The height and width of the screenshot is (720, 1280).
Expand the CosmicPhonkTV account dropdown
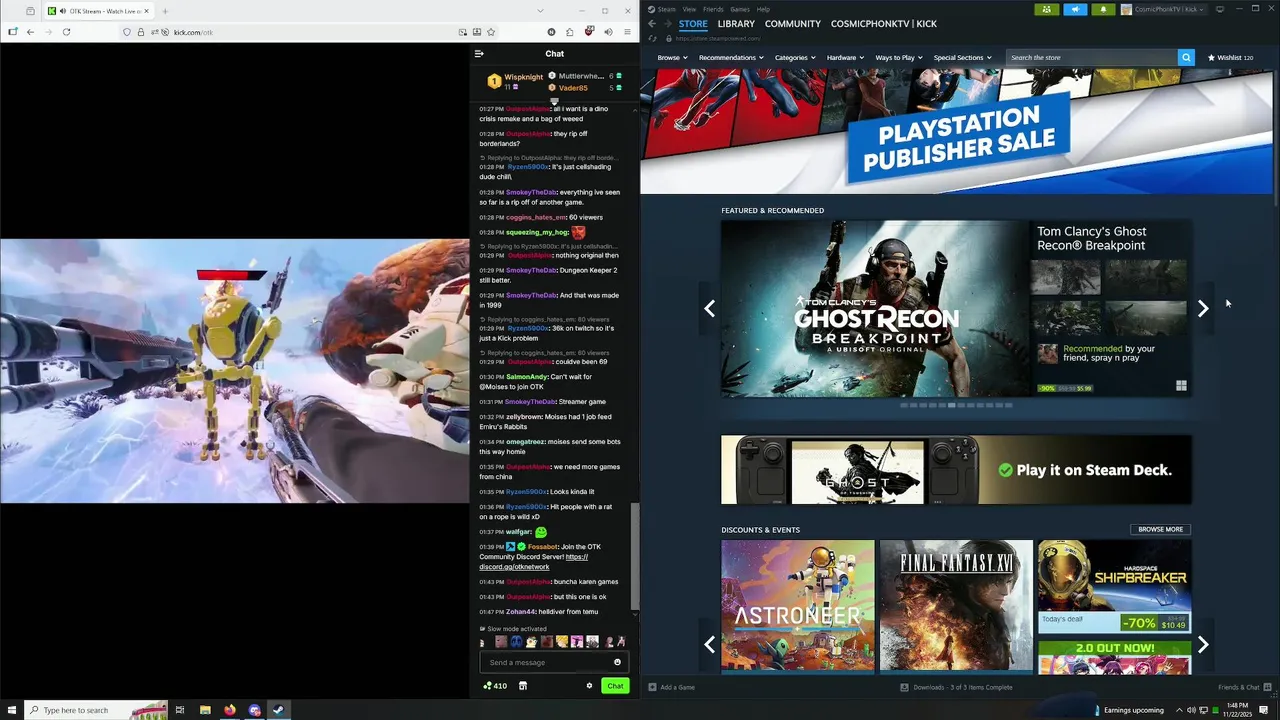coord(1166,9)
